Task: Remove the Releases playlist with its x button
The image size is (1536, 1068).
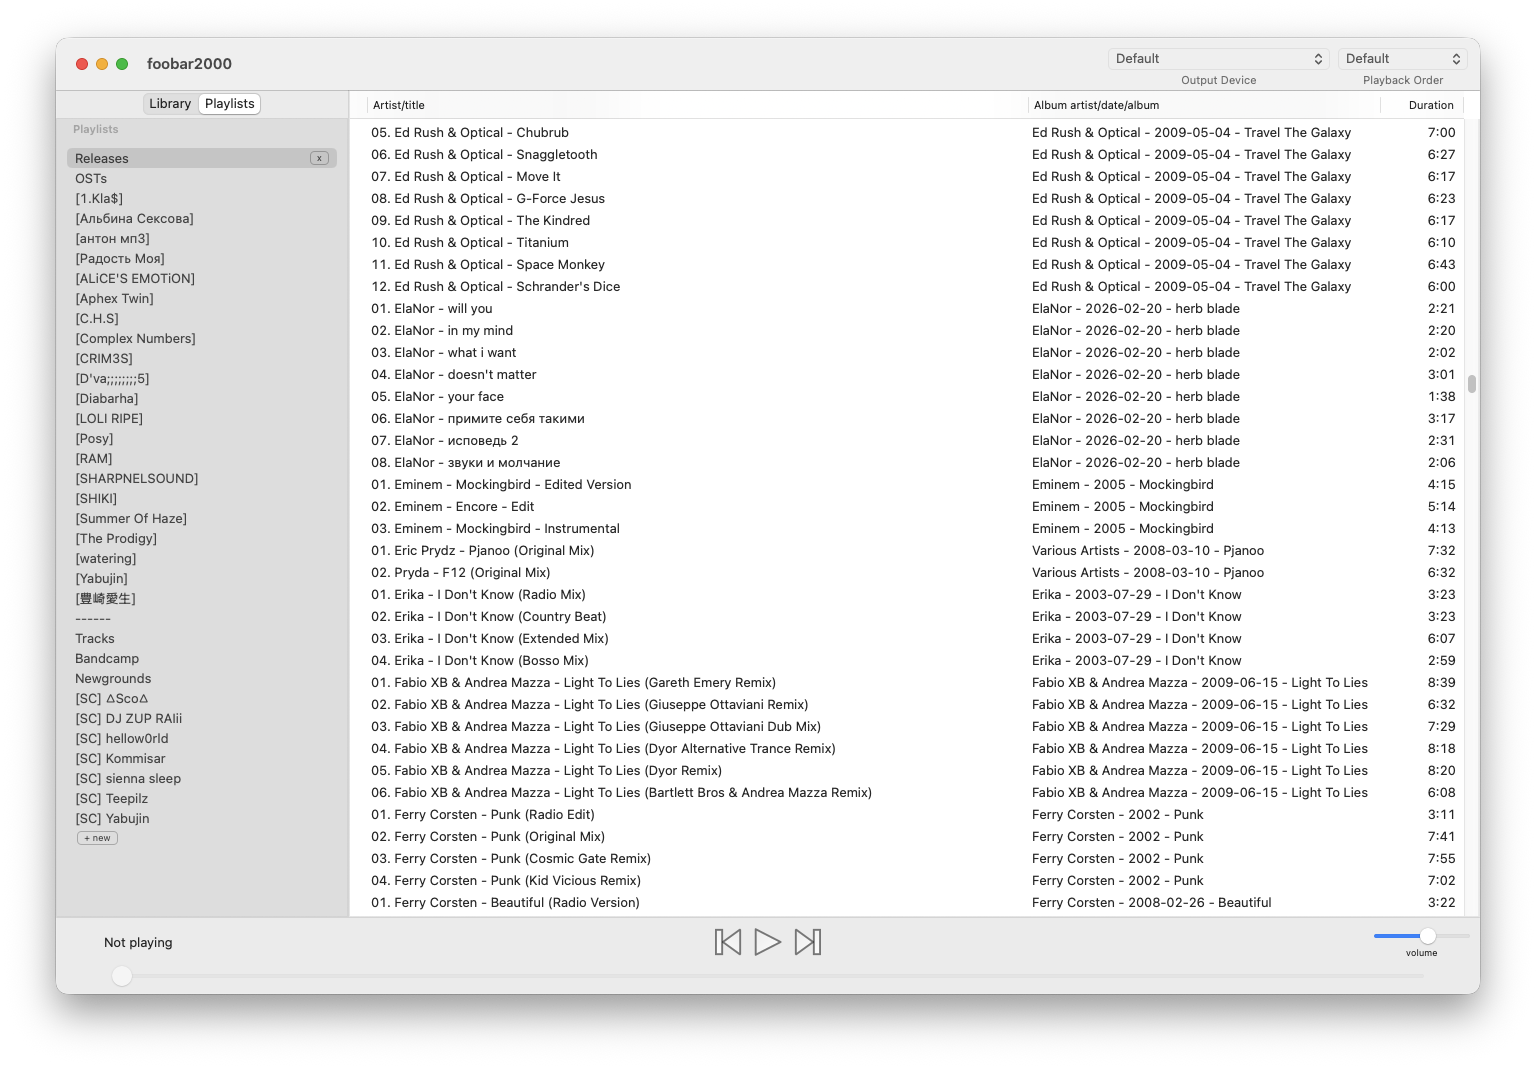Action: coord(319,158)
